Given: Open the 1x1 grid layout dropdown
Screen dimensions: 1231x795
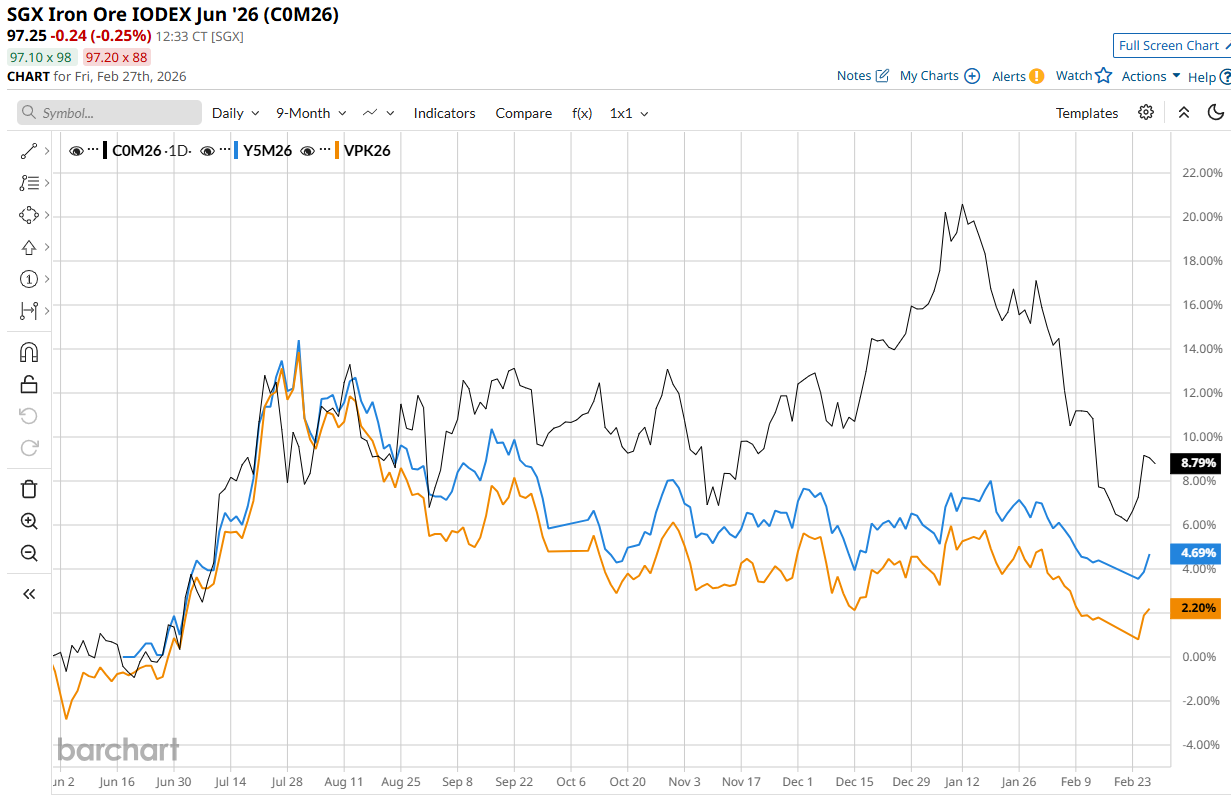Looking at the screenshot, I should point(629,113).
